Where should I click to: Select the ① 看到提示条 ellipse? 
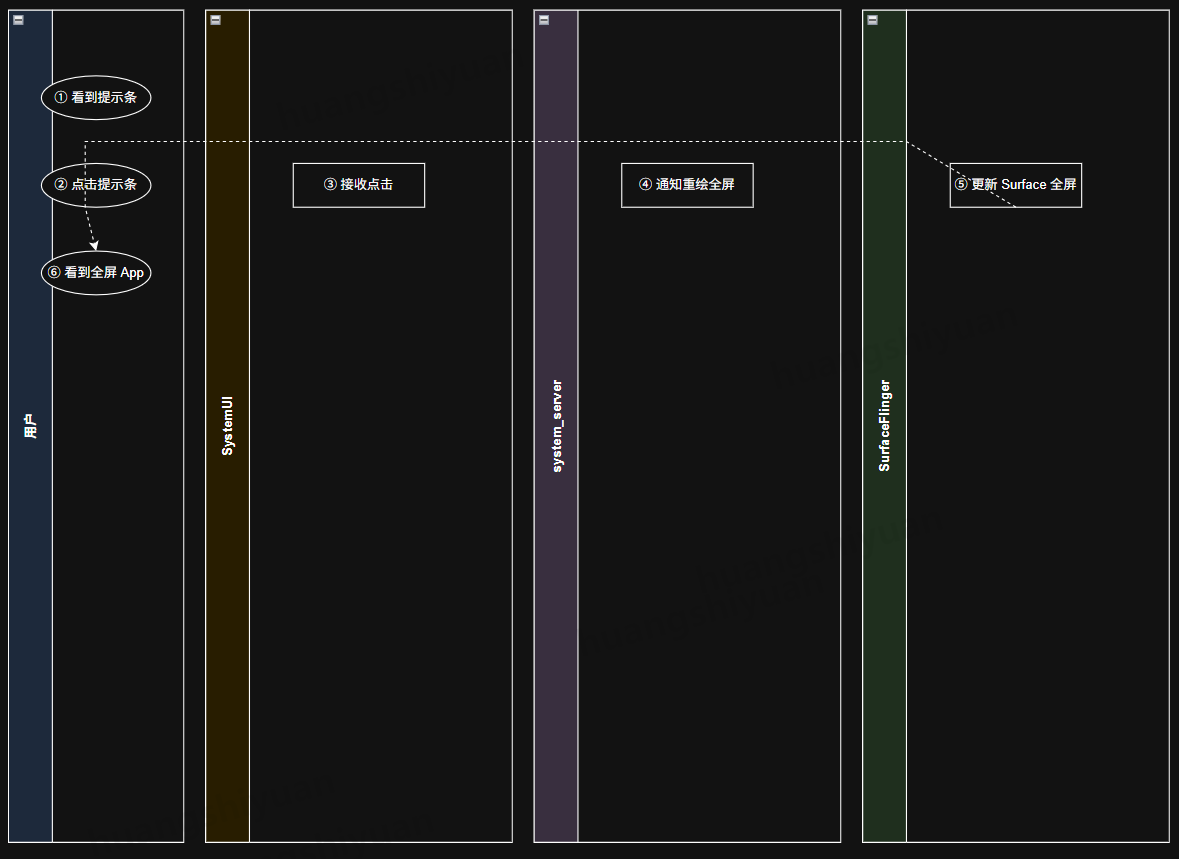click(96, 98)
